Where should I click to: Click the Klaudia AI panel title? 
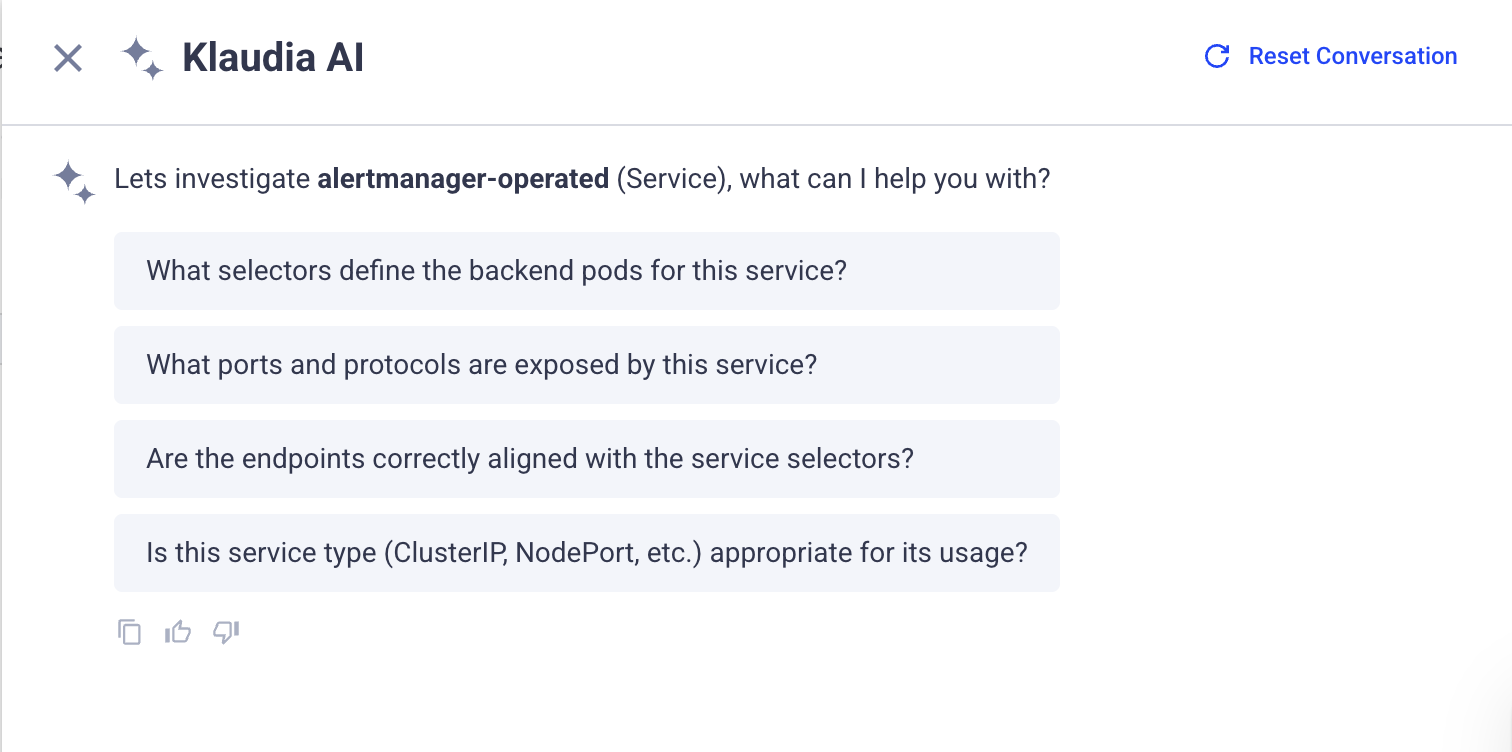[x=273, y=58]
